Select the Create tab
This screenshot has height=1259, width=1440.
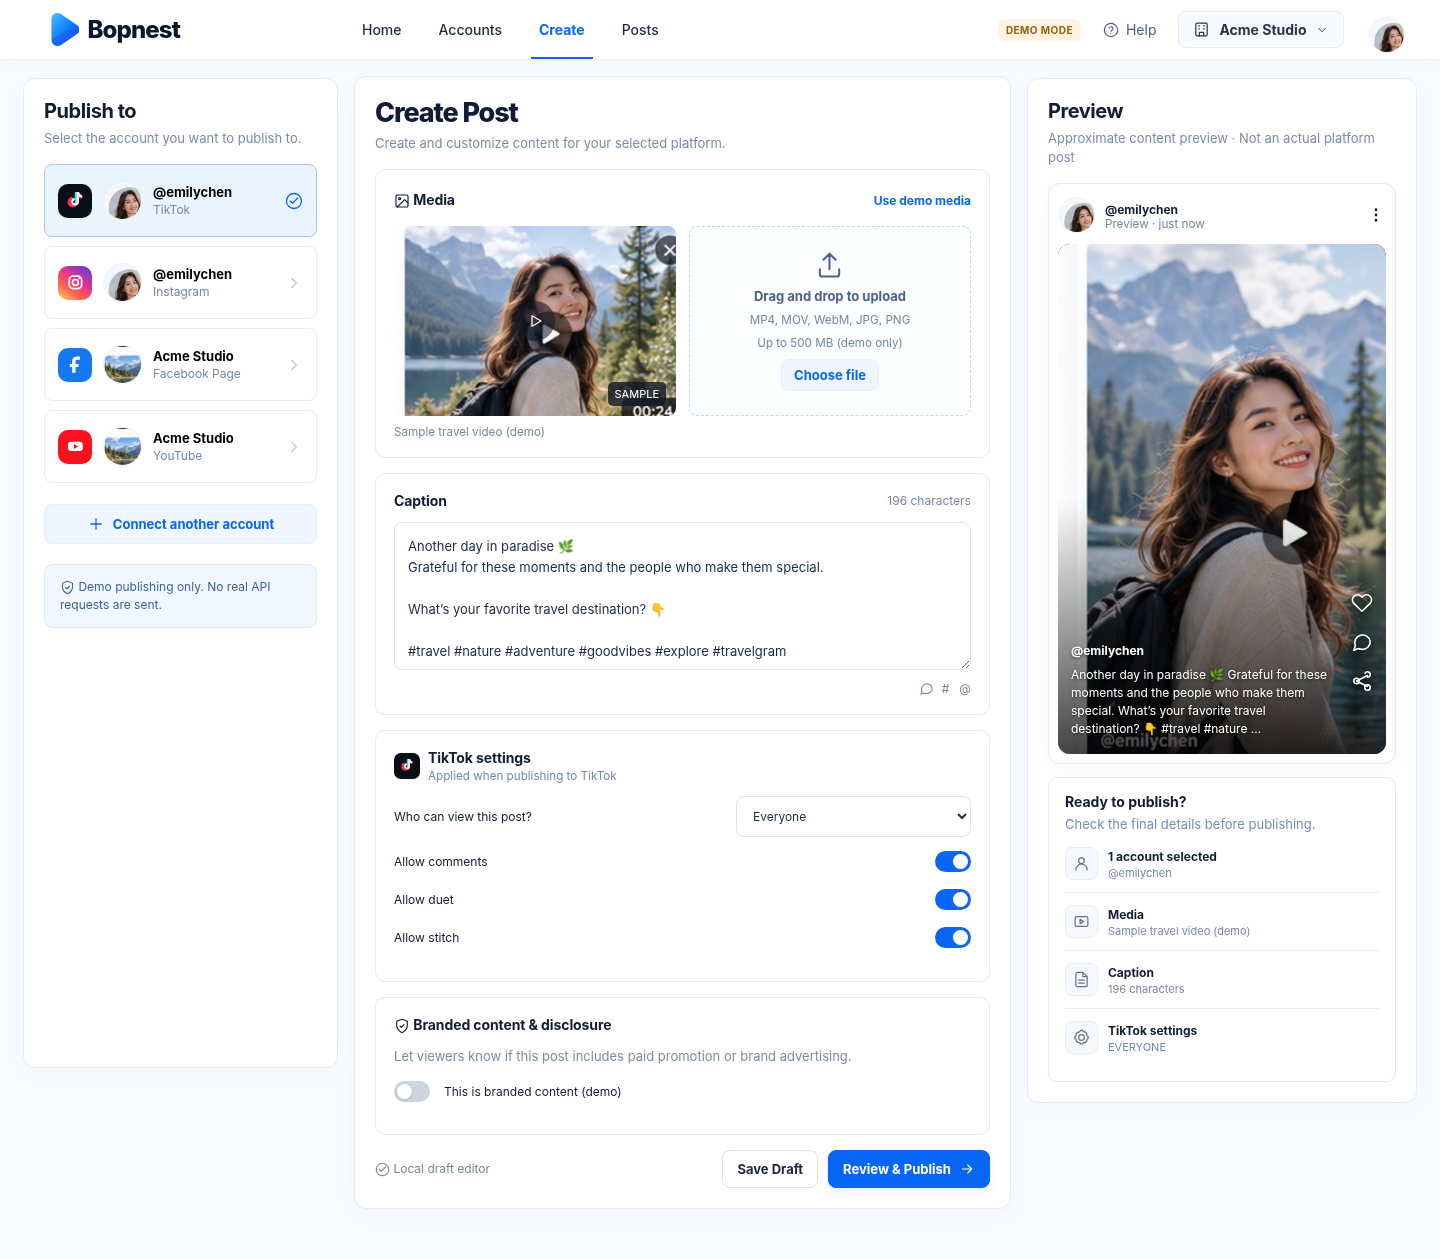click(562, 30)
